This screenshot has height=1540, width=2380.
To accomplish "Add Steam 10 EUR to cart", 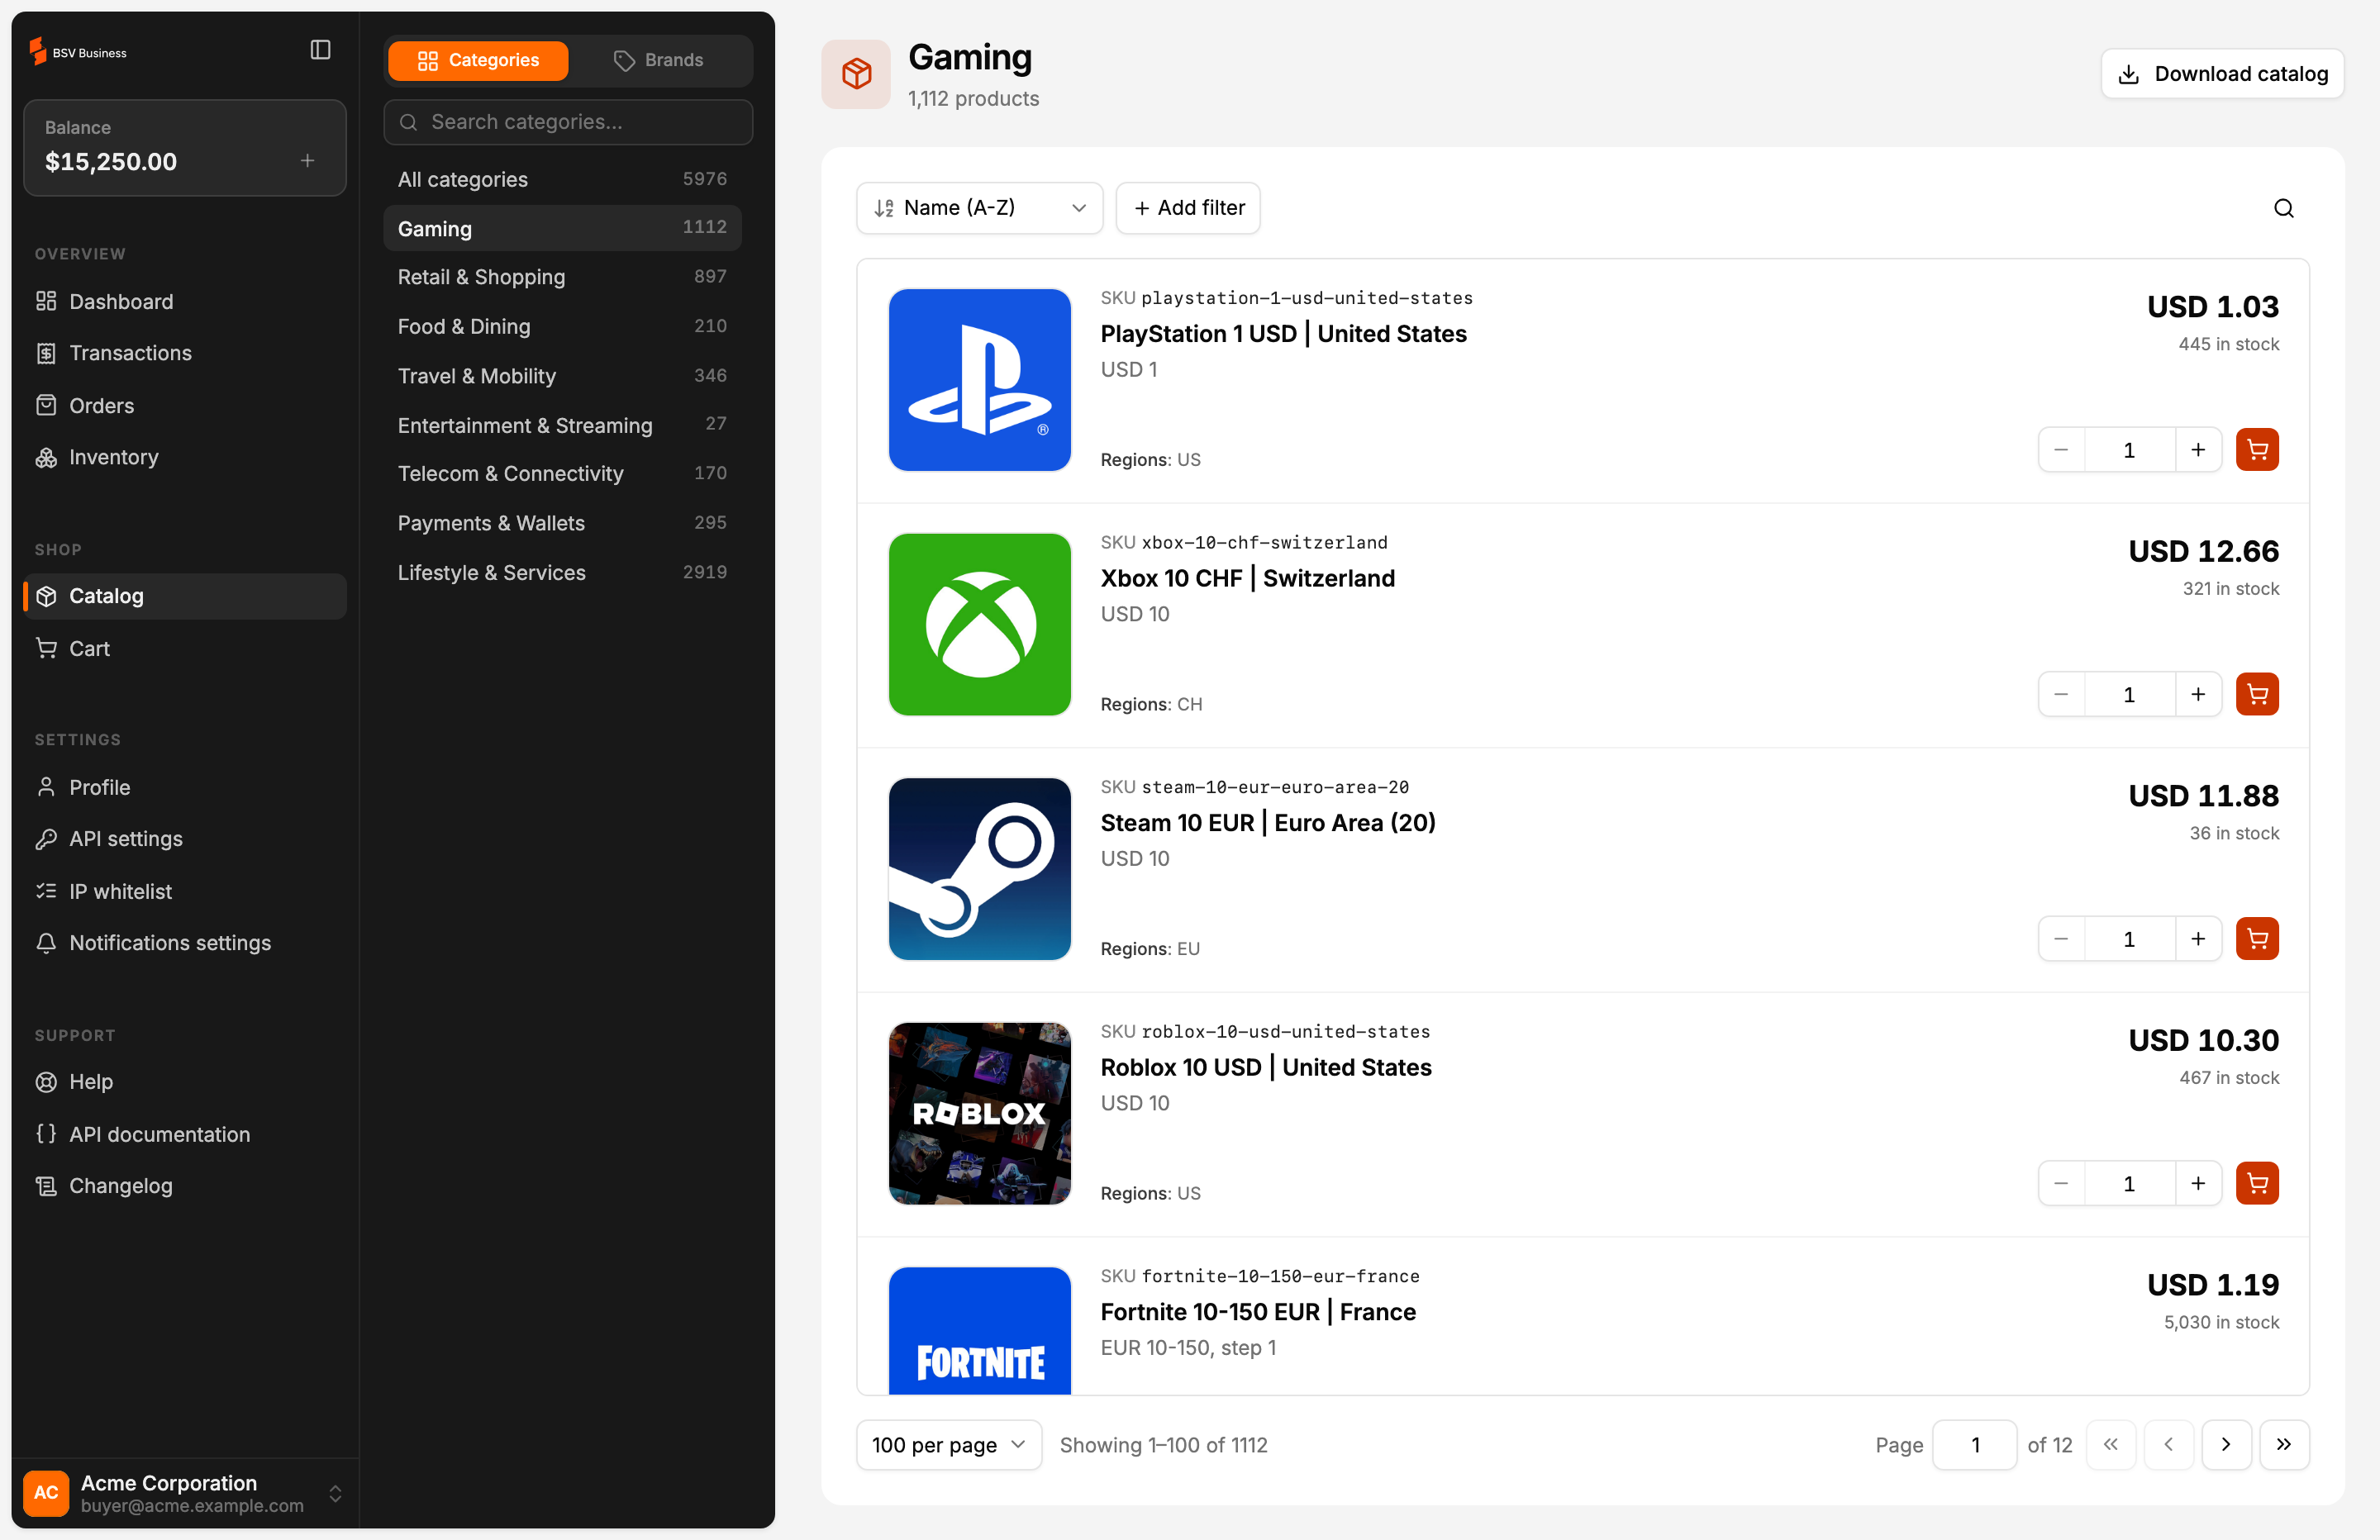I will [2257, 939].
